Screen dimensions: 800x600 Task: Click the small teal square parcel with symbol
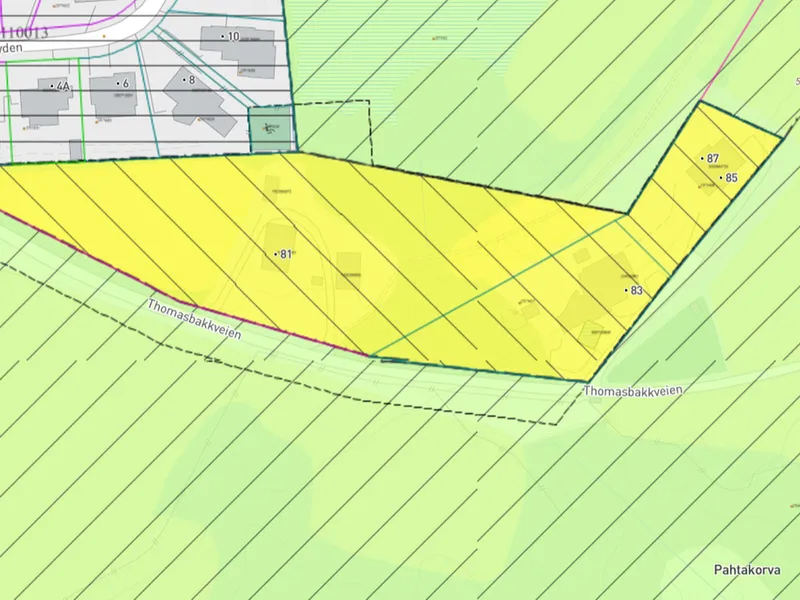tap(270, 129)
